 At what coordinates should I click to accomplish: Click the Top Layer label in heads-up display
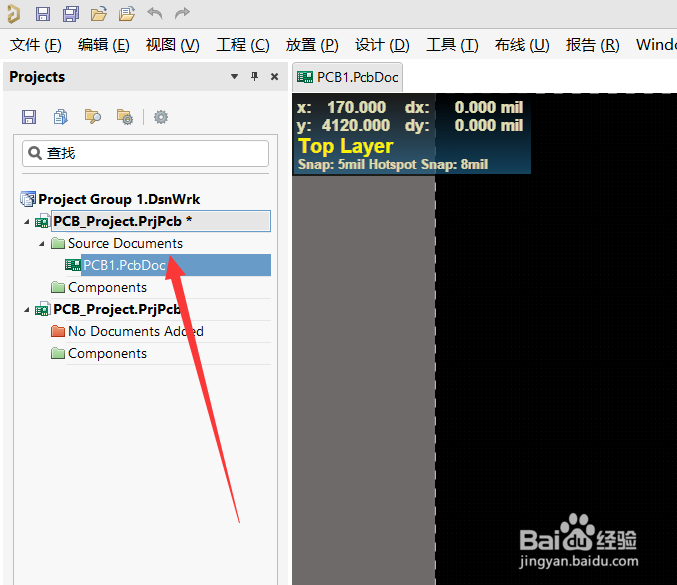coord(346,146)
